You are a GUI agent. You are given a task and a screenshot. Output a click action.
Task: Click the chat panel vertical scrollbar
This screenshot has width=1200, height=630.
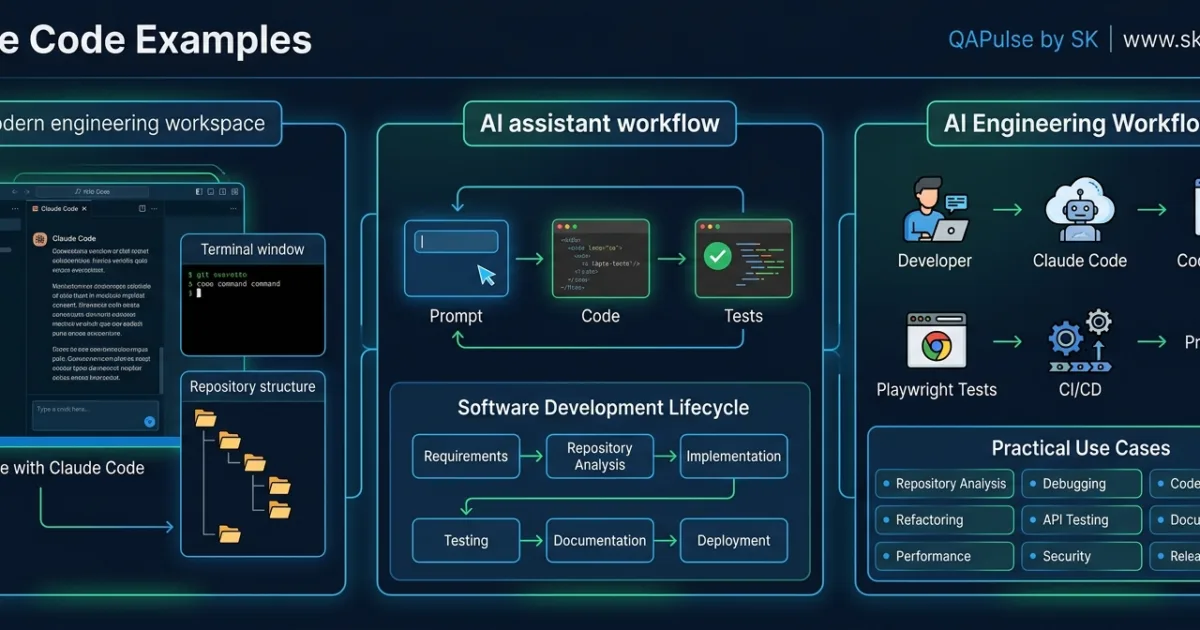(x=161, y=370)
